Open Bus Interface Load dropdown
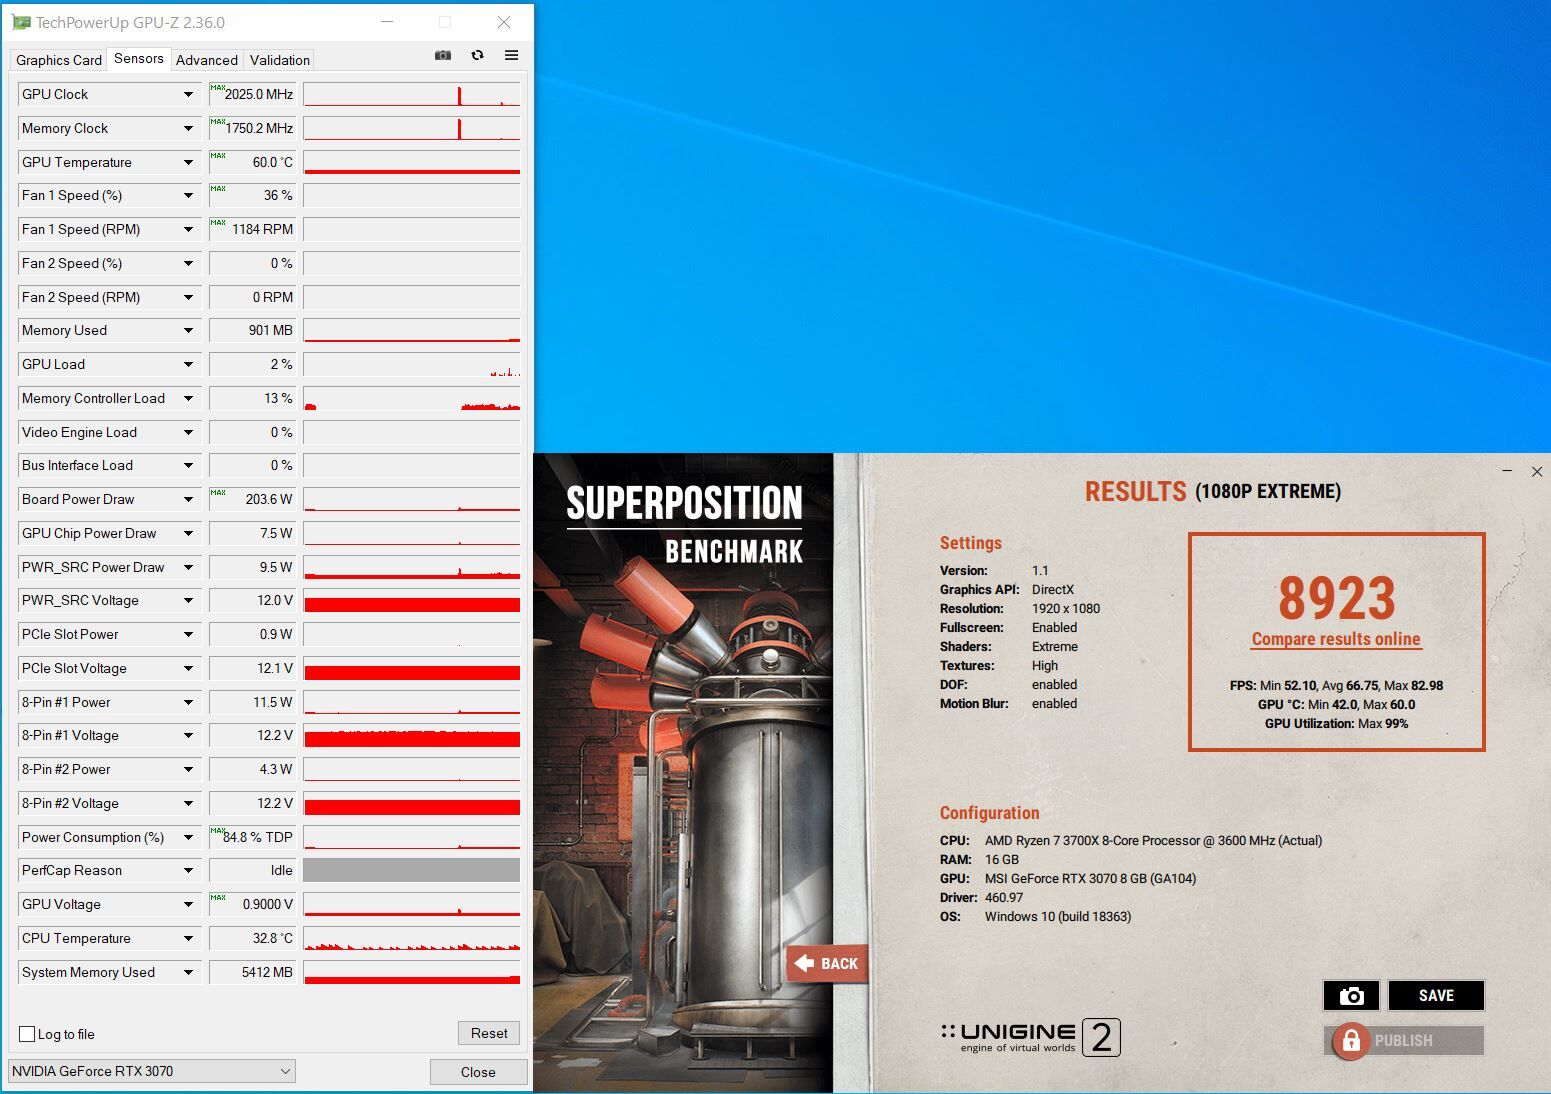This screenshot has height=1094, width=1551. pos(188,465)
